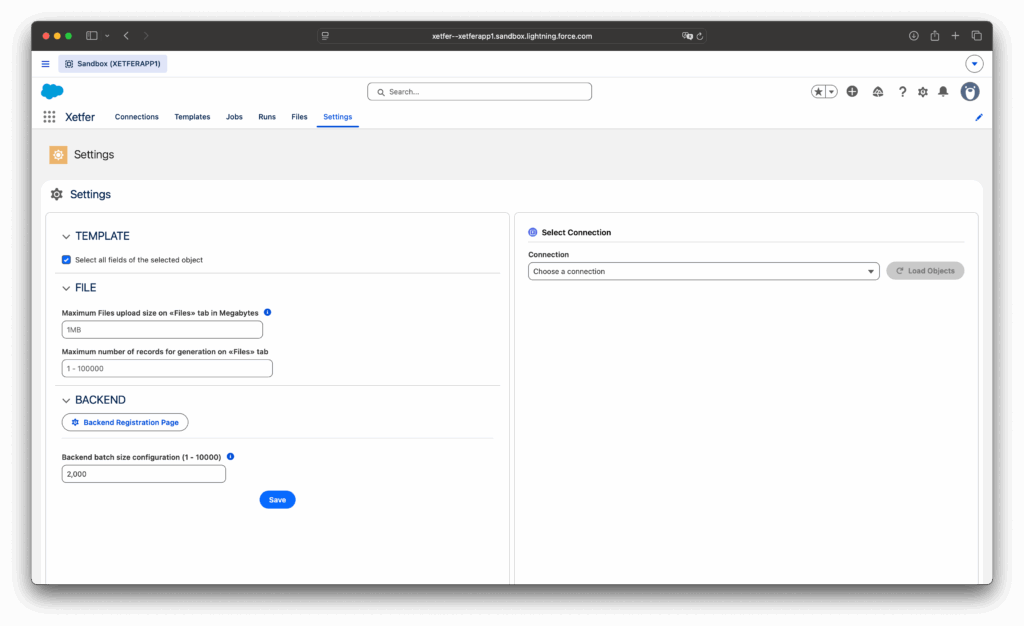Screen dimensions: 1024x626
Task: Select the Settings tab
Action: point(338,117)
